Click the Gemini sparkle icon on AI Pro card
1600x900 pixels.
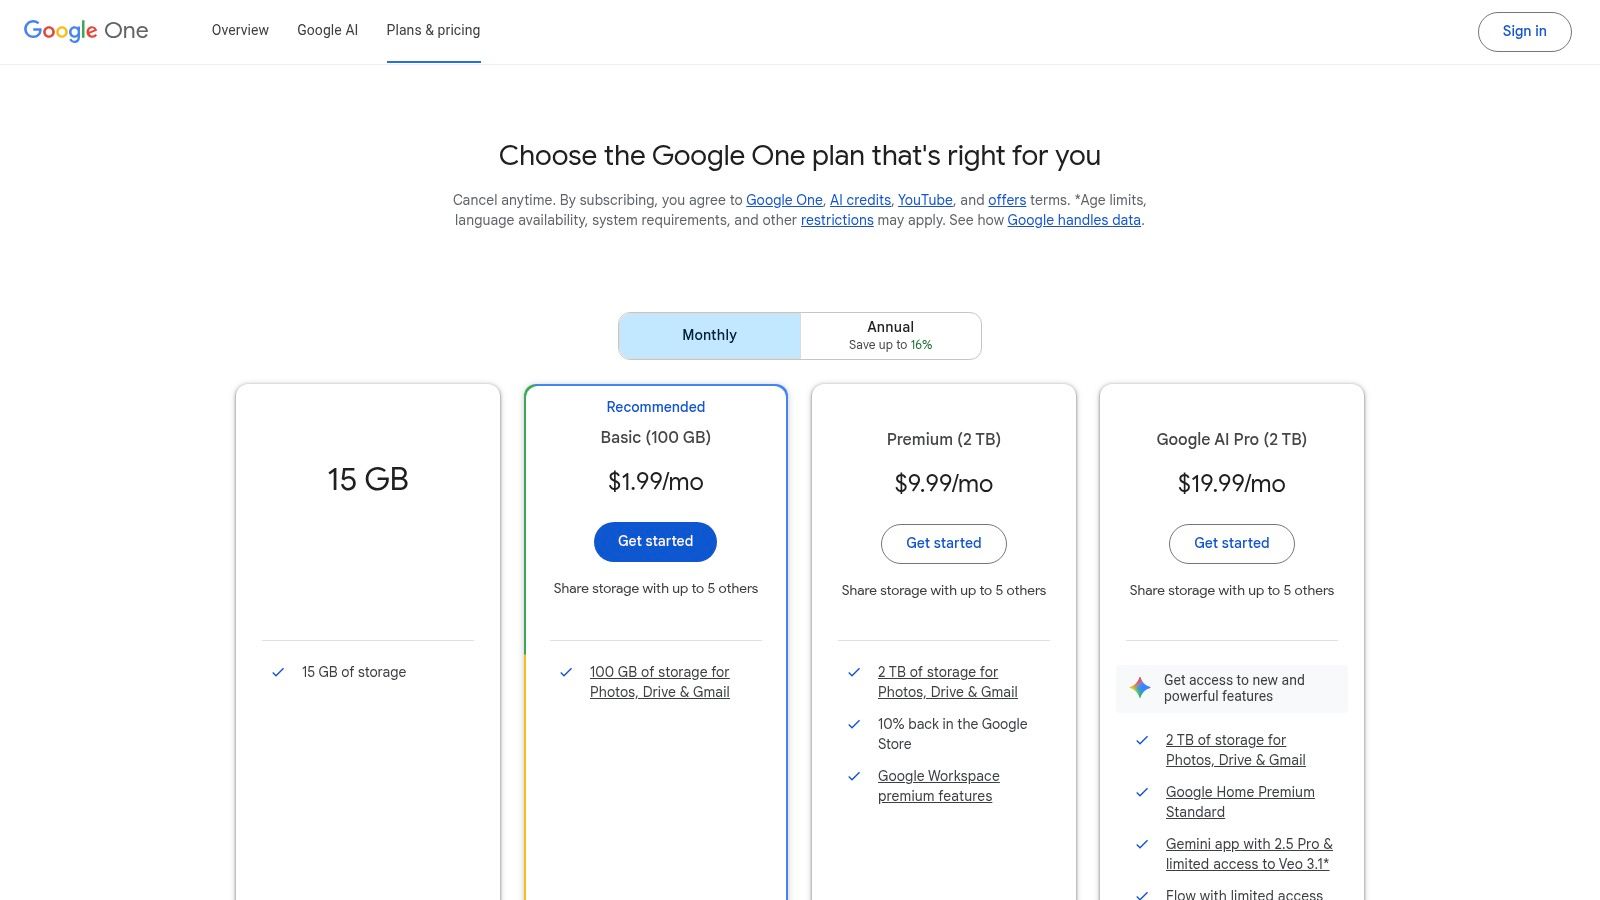(1139, 687)
